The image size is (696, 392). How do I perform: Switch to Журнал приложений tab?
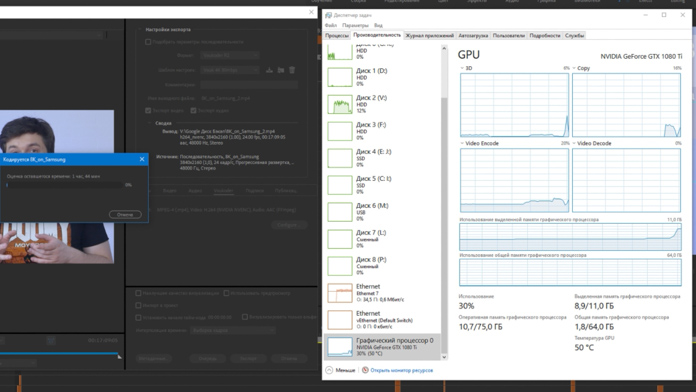pos(430,36)
